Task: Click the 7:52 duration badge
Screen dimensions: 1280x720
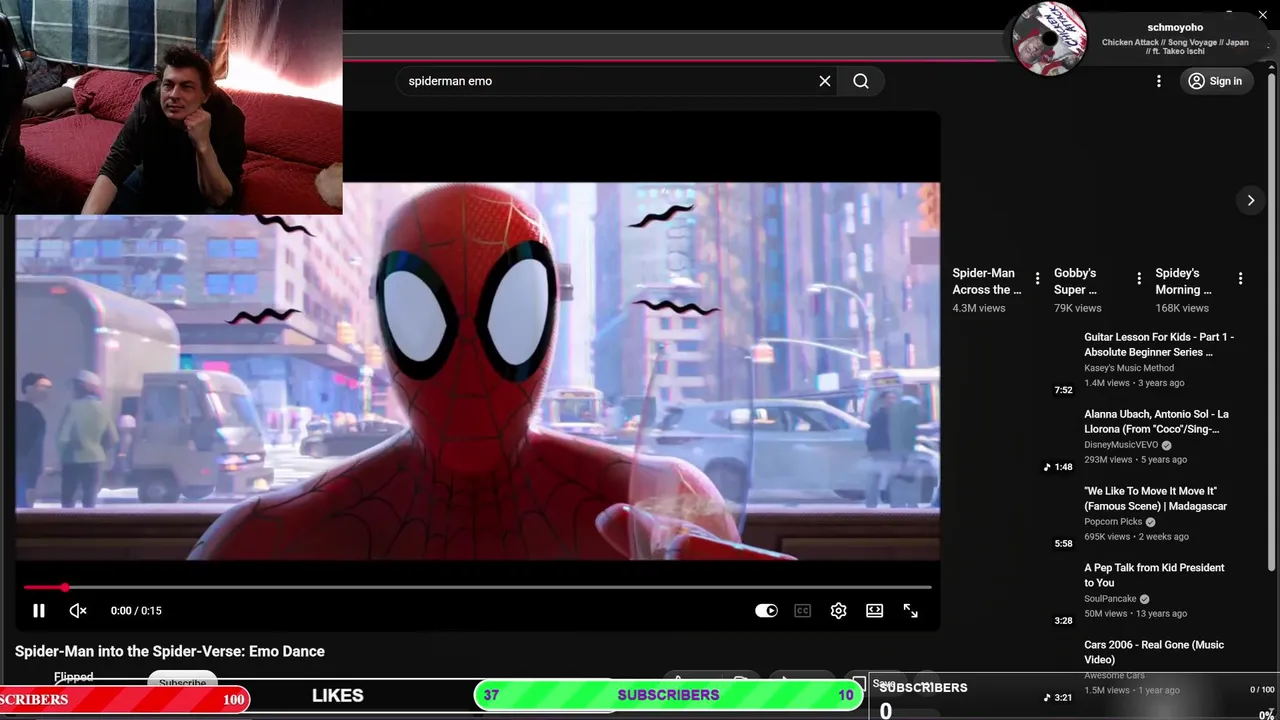Action: click(x=1063, y=390)
